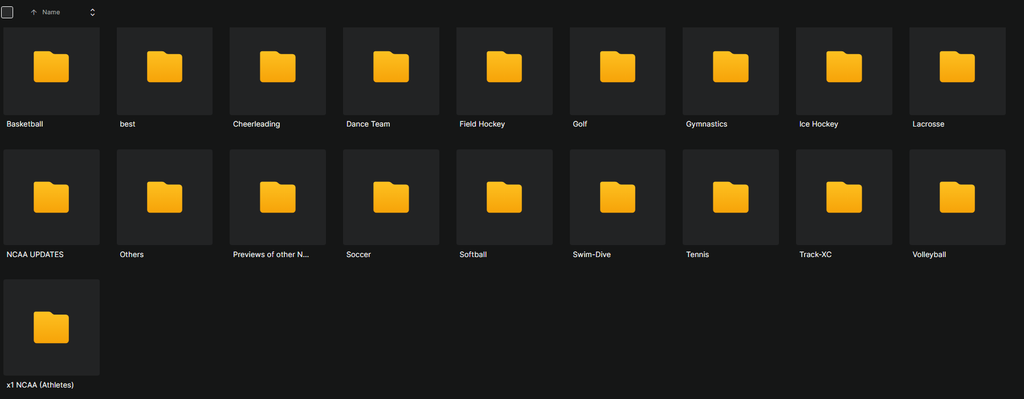Click the Volleyball folder name
This screenshot has width=1024, height=399.
[x=929, y=255]
